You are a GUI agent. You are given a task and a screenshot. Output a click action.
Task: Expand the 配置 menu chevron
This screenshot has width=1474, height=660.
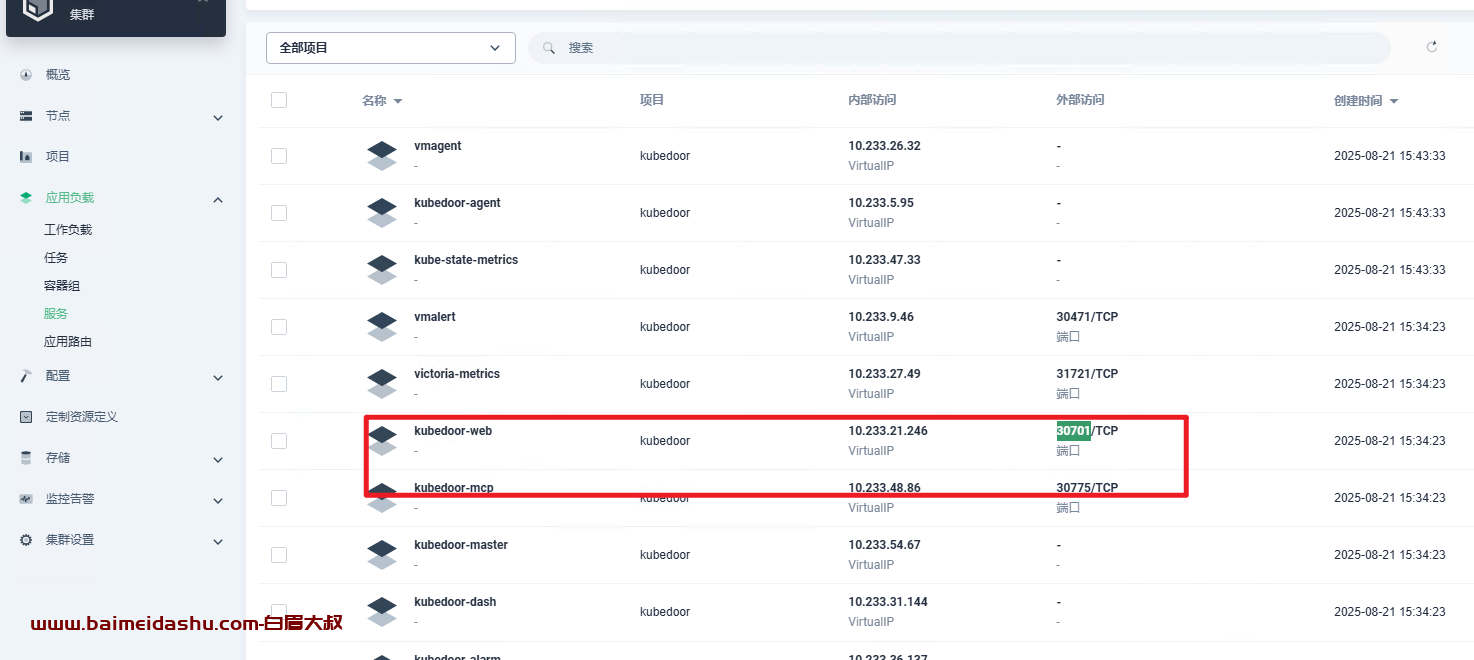click(218, 377)
